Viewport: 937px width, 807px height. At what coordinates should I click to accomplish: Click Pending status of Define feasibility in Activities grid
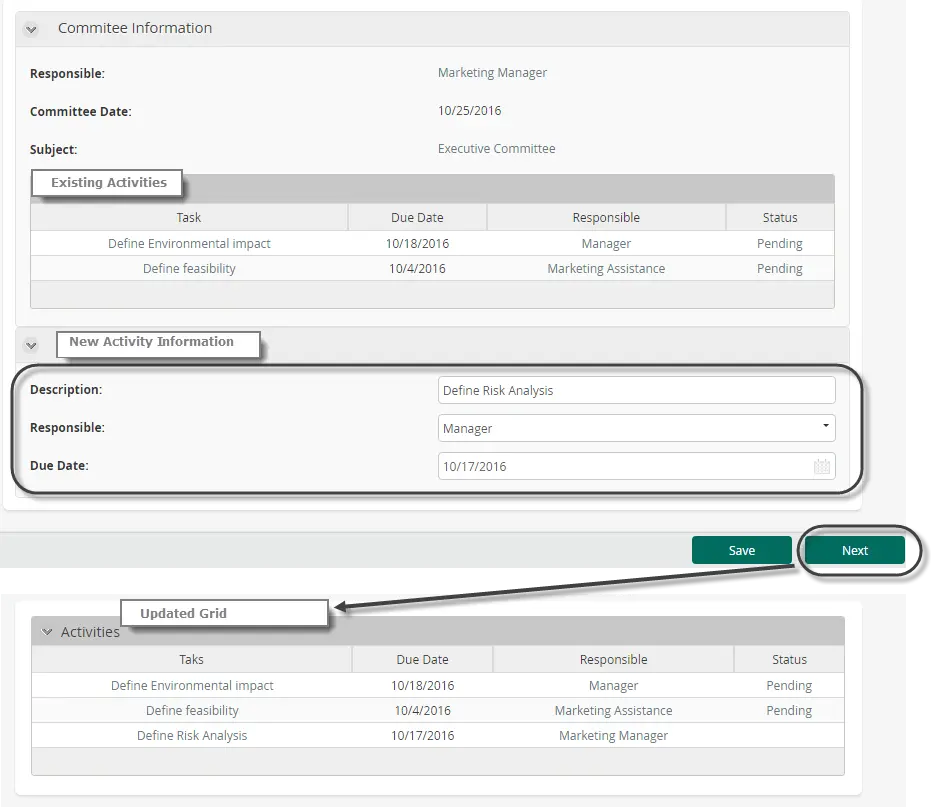(x=789, y=710)
